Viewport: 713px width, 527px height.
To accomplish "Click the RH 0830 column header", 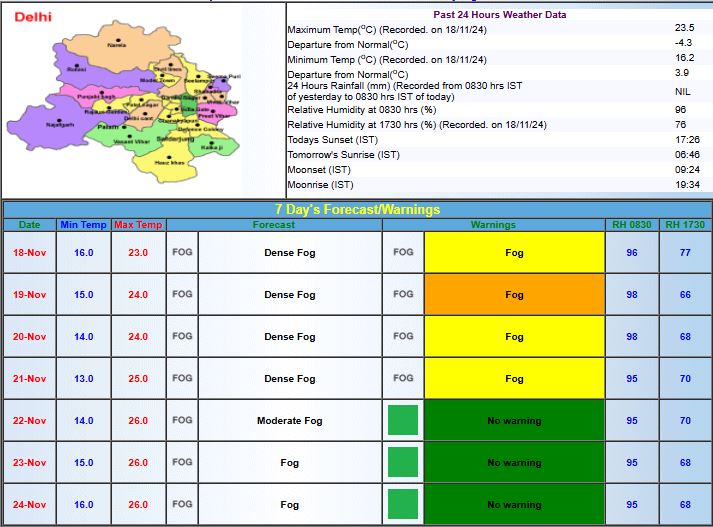I will pos(632,225).
